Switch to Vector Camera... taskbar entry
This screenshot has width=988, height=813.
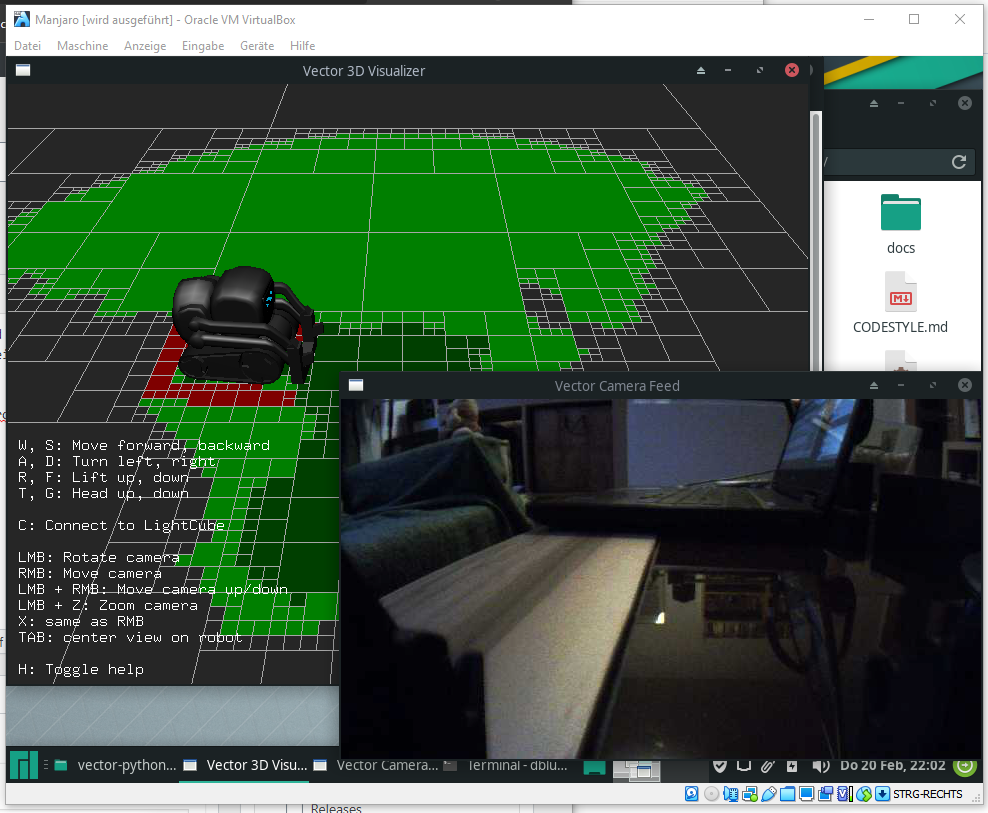(376, 765)
